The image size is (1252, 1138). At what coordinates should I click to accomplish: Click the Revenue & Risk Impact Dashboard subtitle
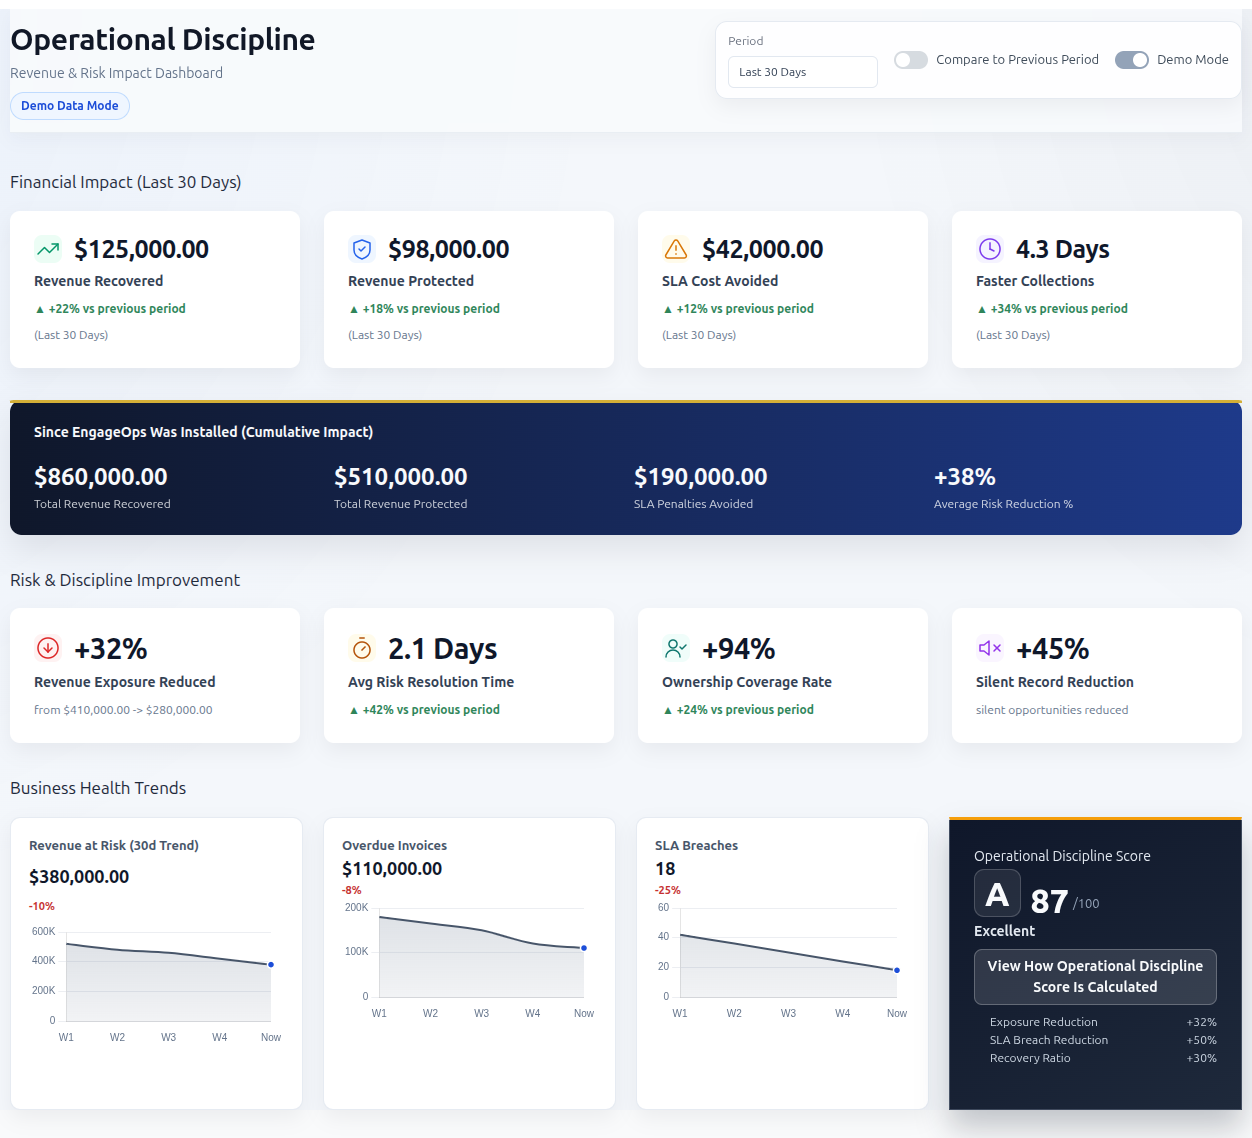[117, 73]
